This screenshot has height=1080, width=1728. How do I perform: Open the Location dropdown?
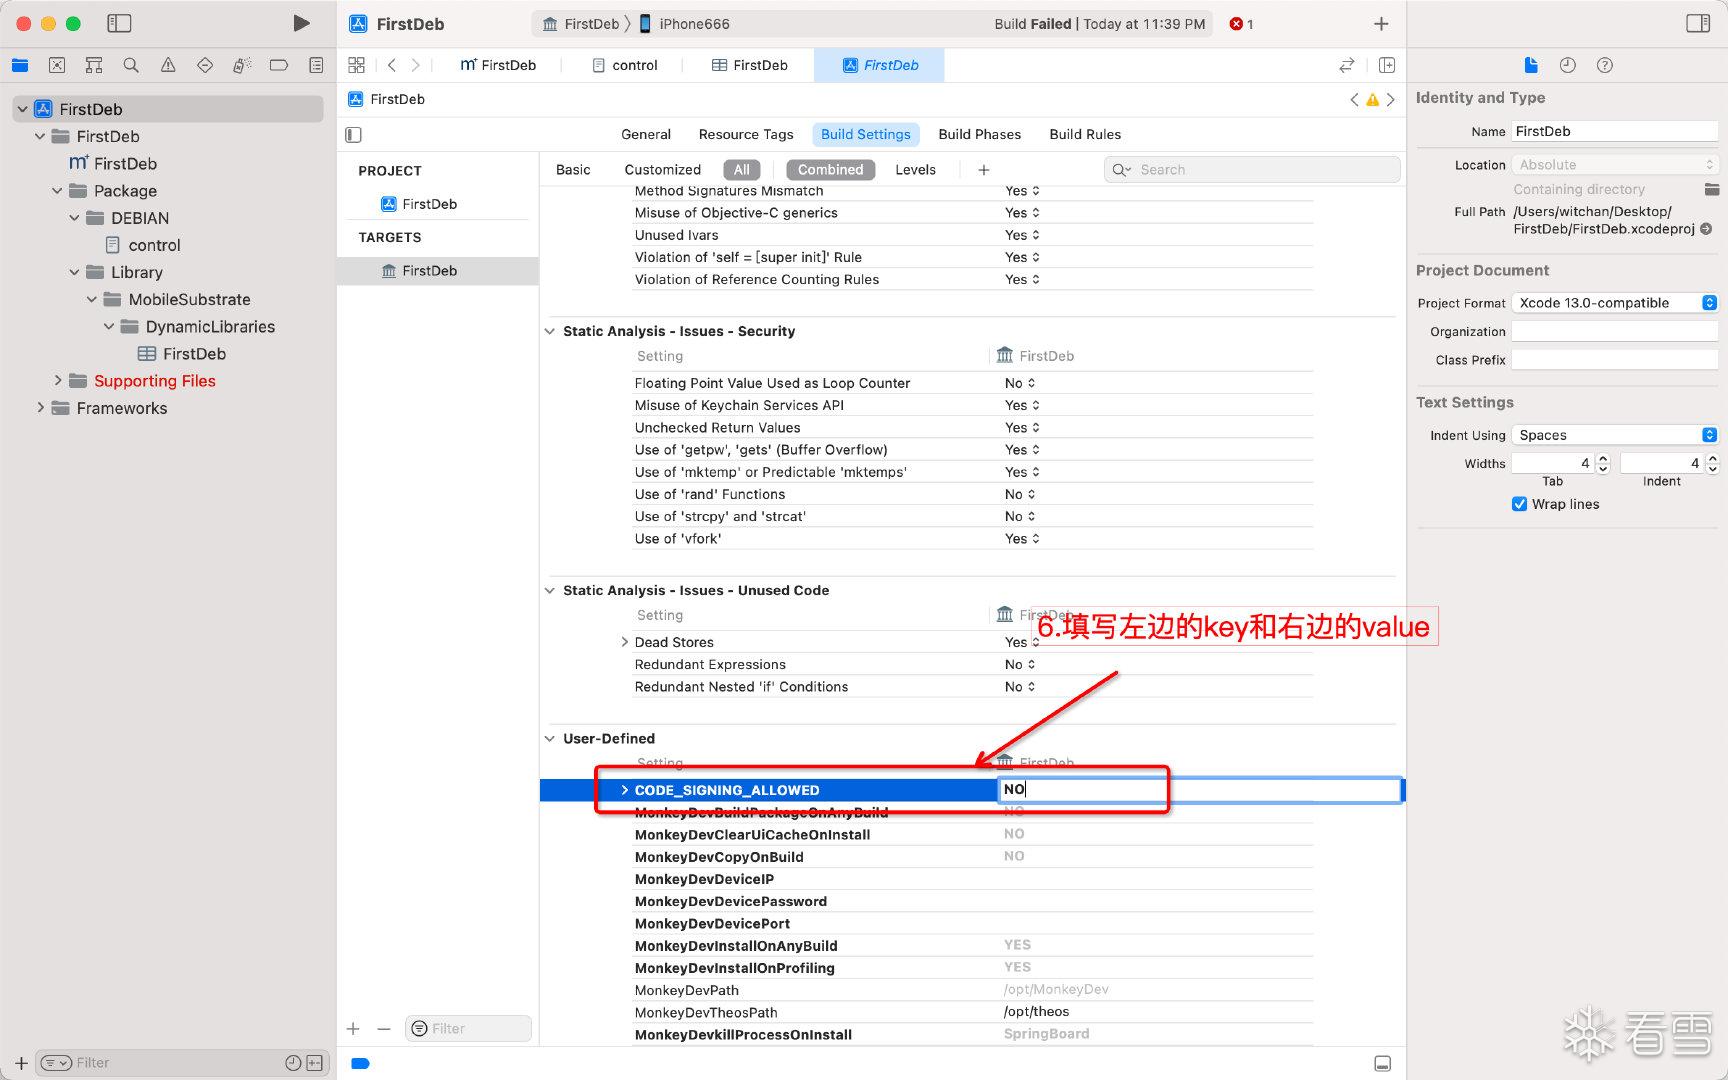tap(1614, 165)
